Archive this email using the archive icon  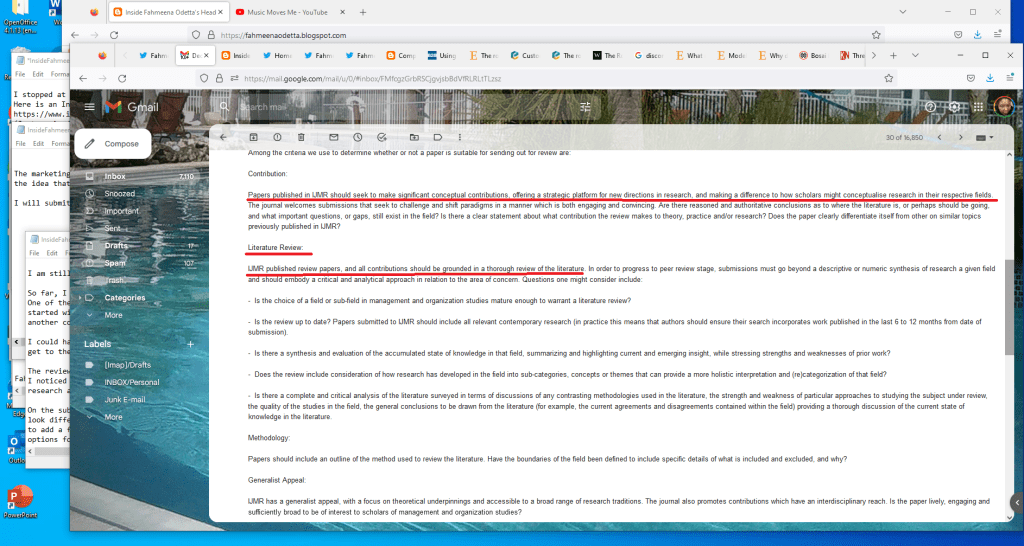click(252, 137)
